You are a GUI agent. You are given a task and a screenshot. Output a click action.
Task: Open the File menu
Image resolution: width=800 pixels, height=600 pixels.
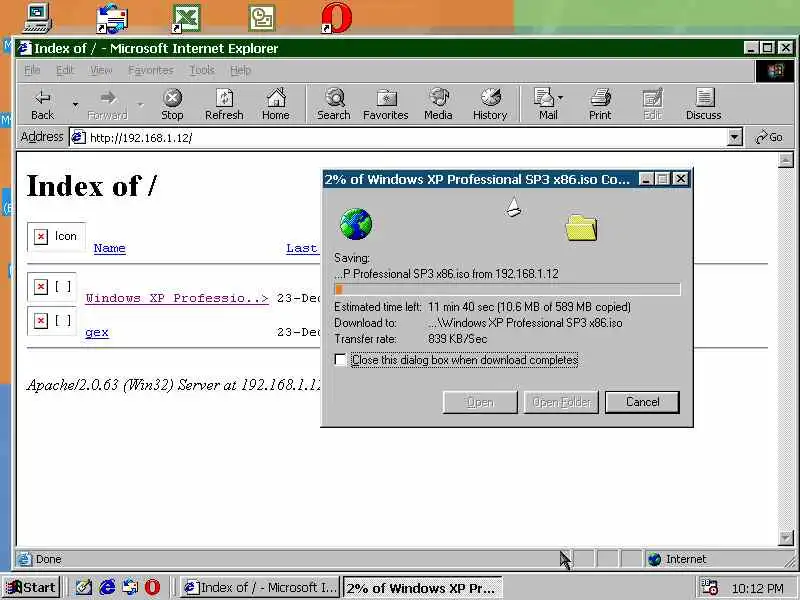32,70
